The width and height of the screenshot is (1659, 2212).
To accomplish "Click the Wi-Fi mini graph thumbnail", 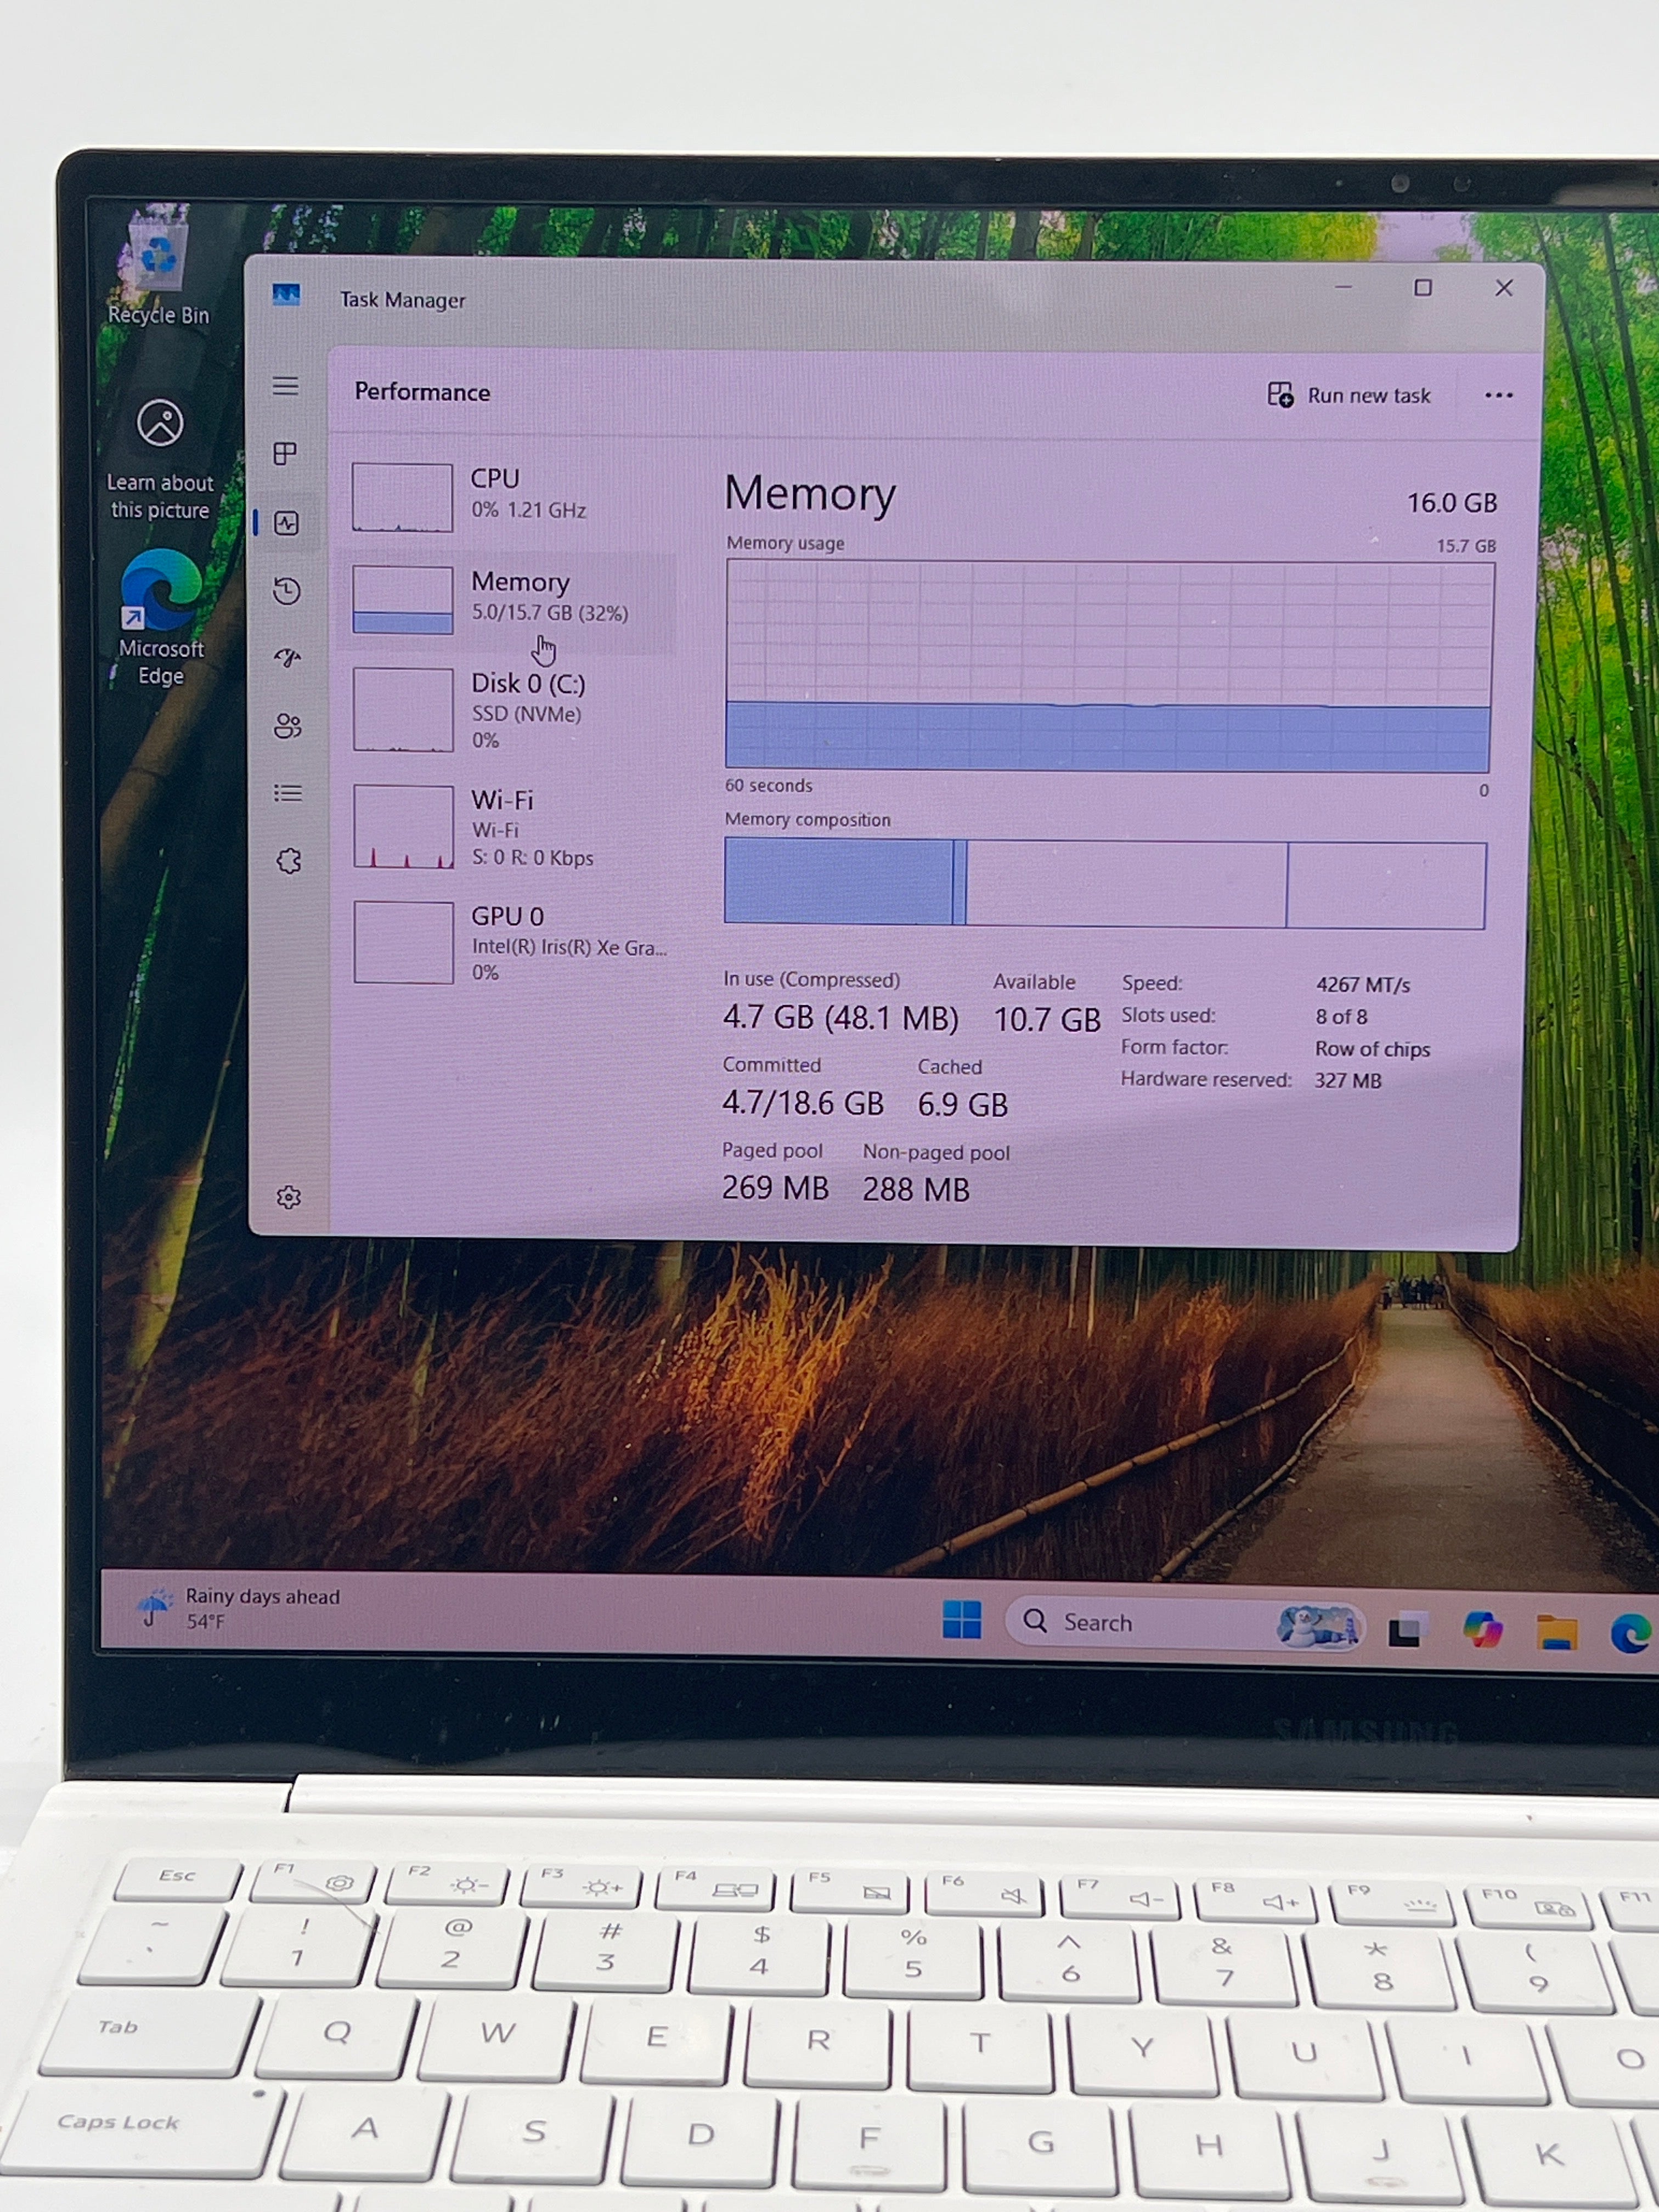I will tap(403, 826).
